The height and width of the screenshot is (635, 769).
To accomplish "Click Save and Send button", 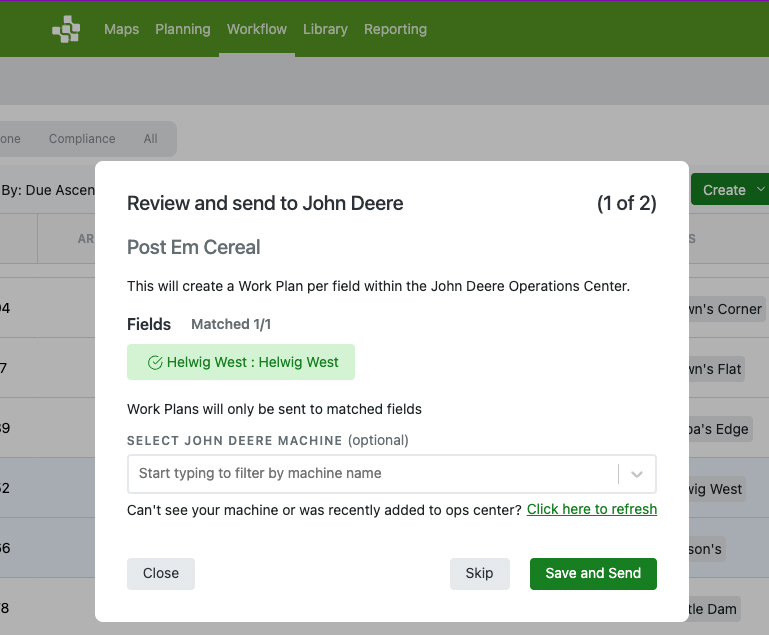I will [x=593, y=573].
